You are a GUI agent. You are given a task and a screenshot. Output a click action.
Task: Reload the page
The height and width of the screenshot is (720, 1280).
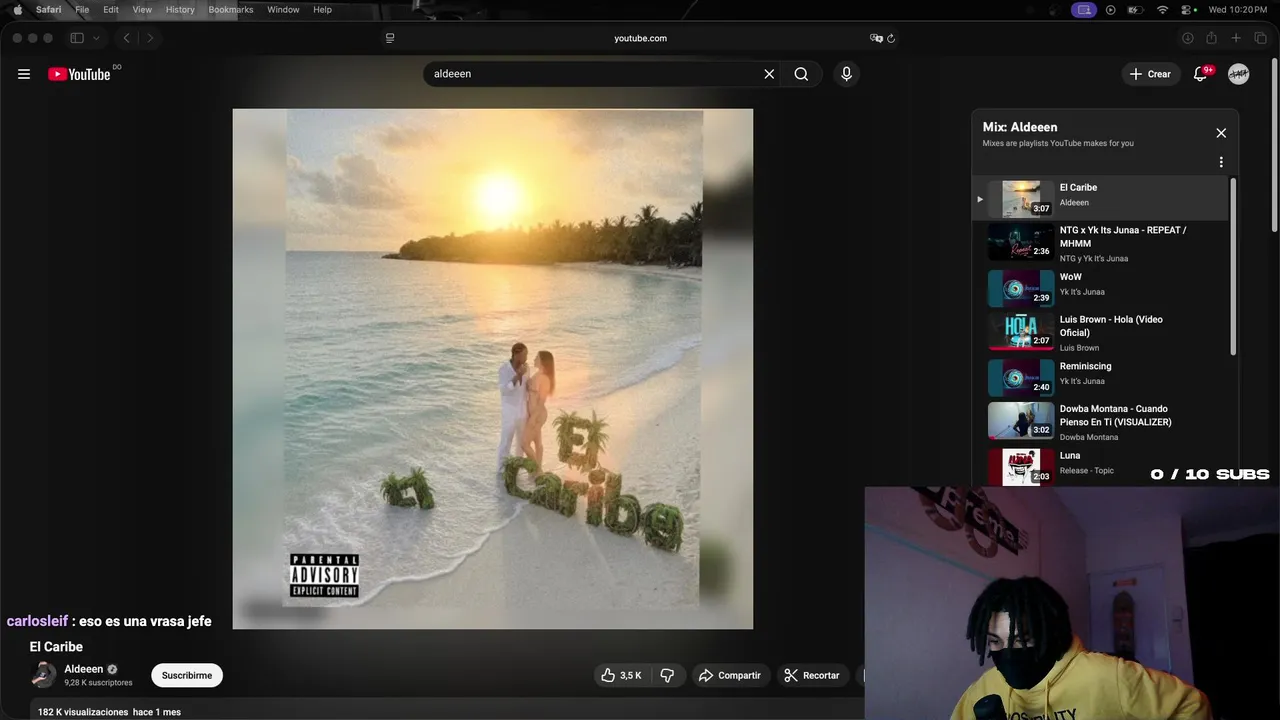(x=891, y=38)
